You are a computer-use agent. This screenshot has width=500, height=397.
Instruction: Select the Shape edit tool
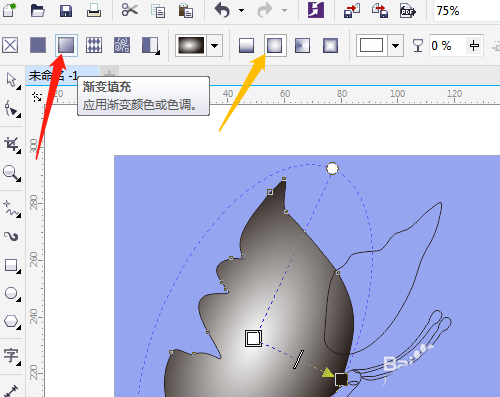pos(12,109)
